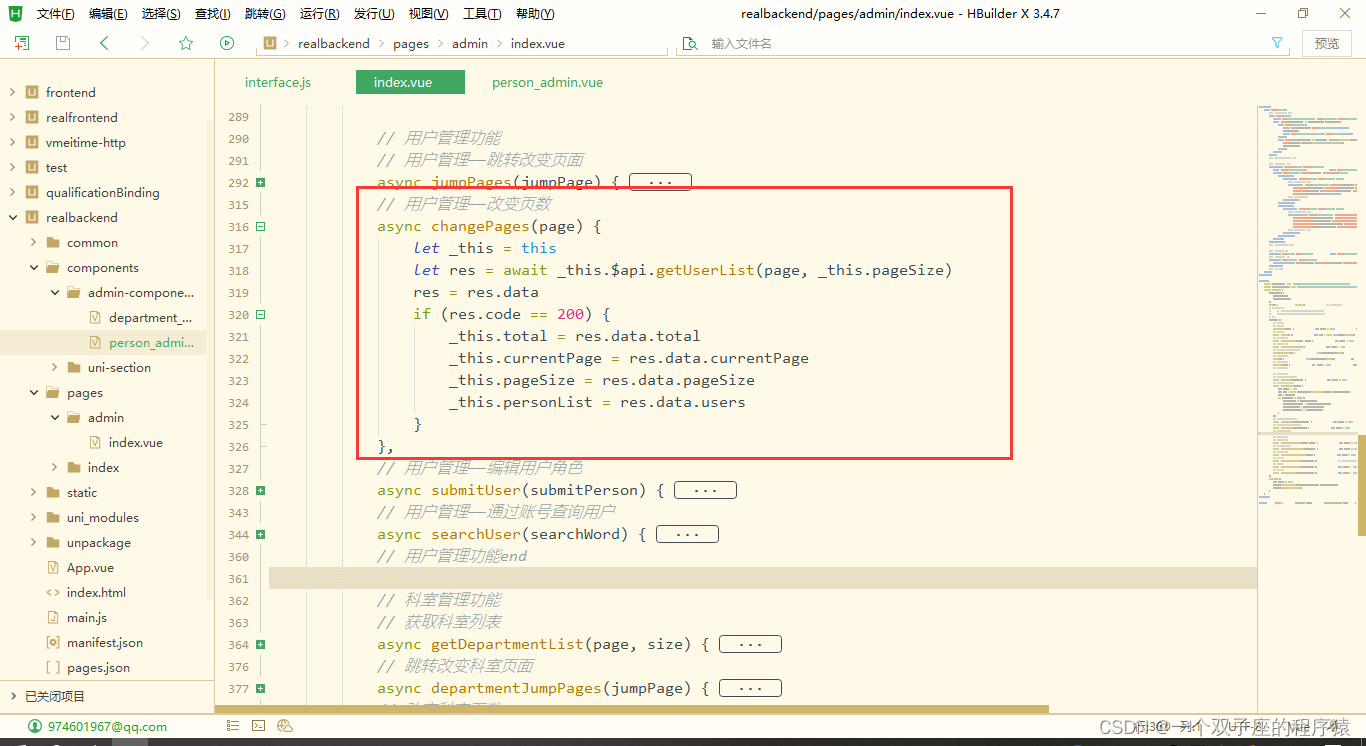Unfold the line 344 searchUser block
The height and width of the screenshot is (746, 1366).
coord(260,535)
